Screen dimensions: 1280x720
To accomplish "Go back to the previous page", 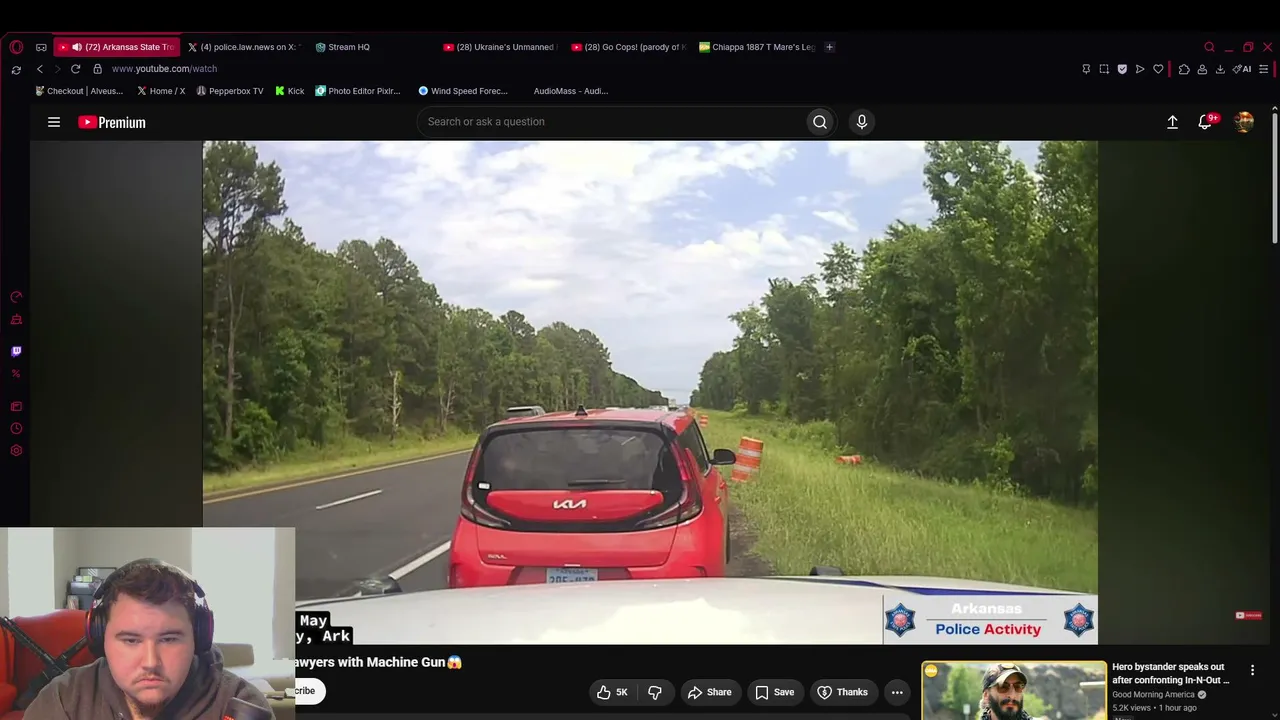I will pos(40,69).
